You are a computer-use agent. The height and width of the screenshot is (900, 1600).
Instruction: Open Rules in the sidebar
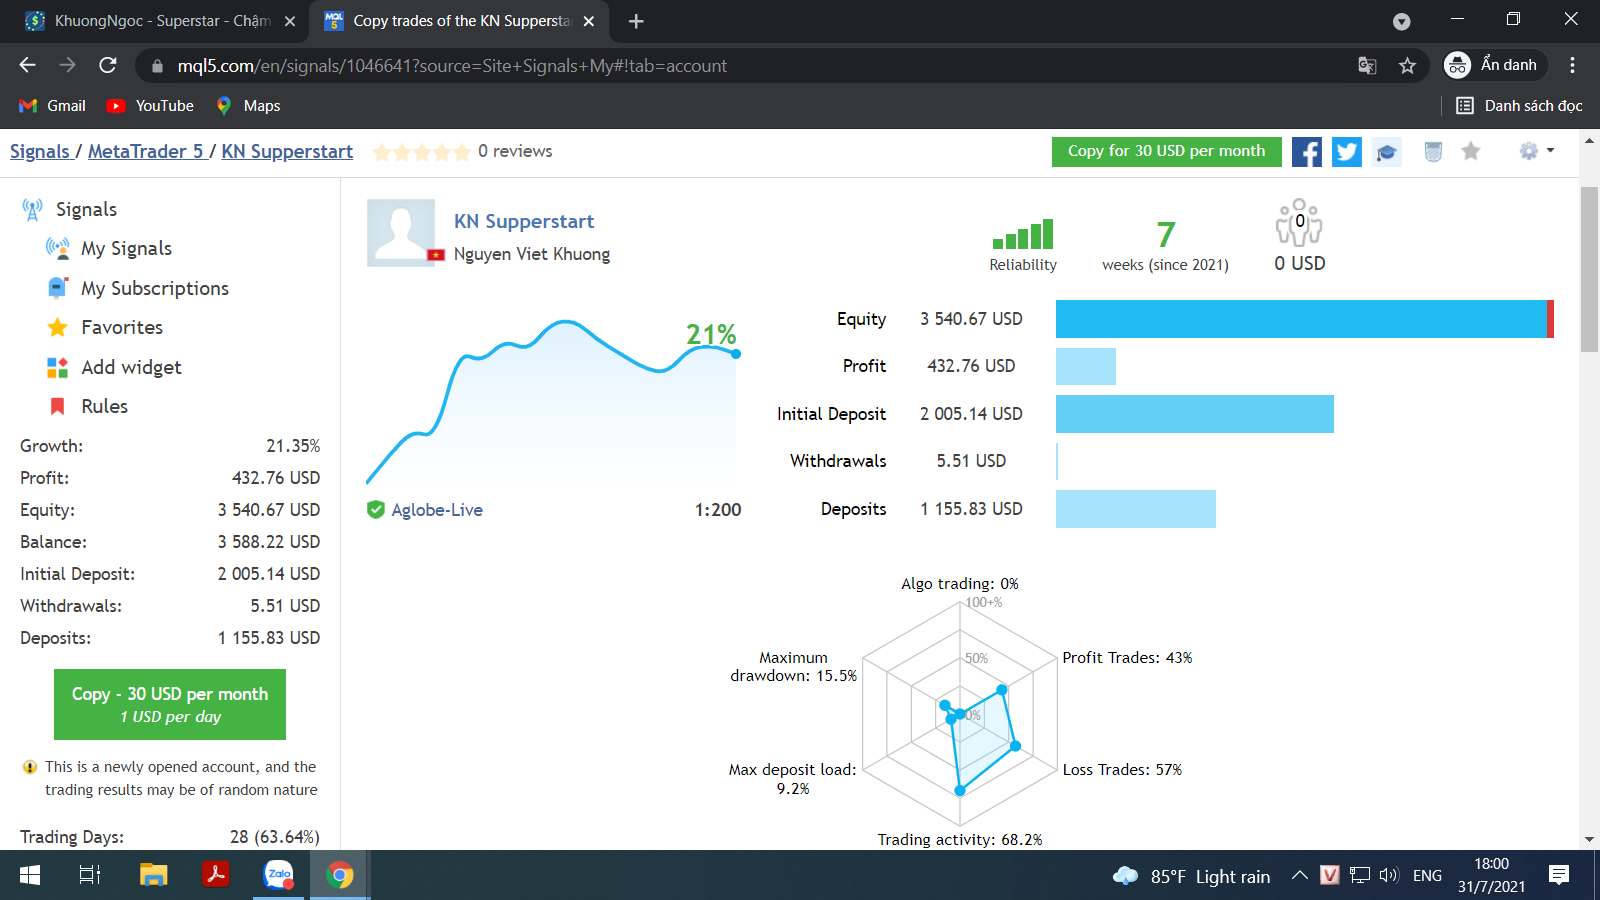pos(104,406)
